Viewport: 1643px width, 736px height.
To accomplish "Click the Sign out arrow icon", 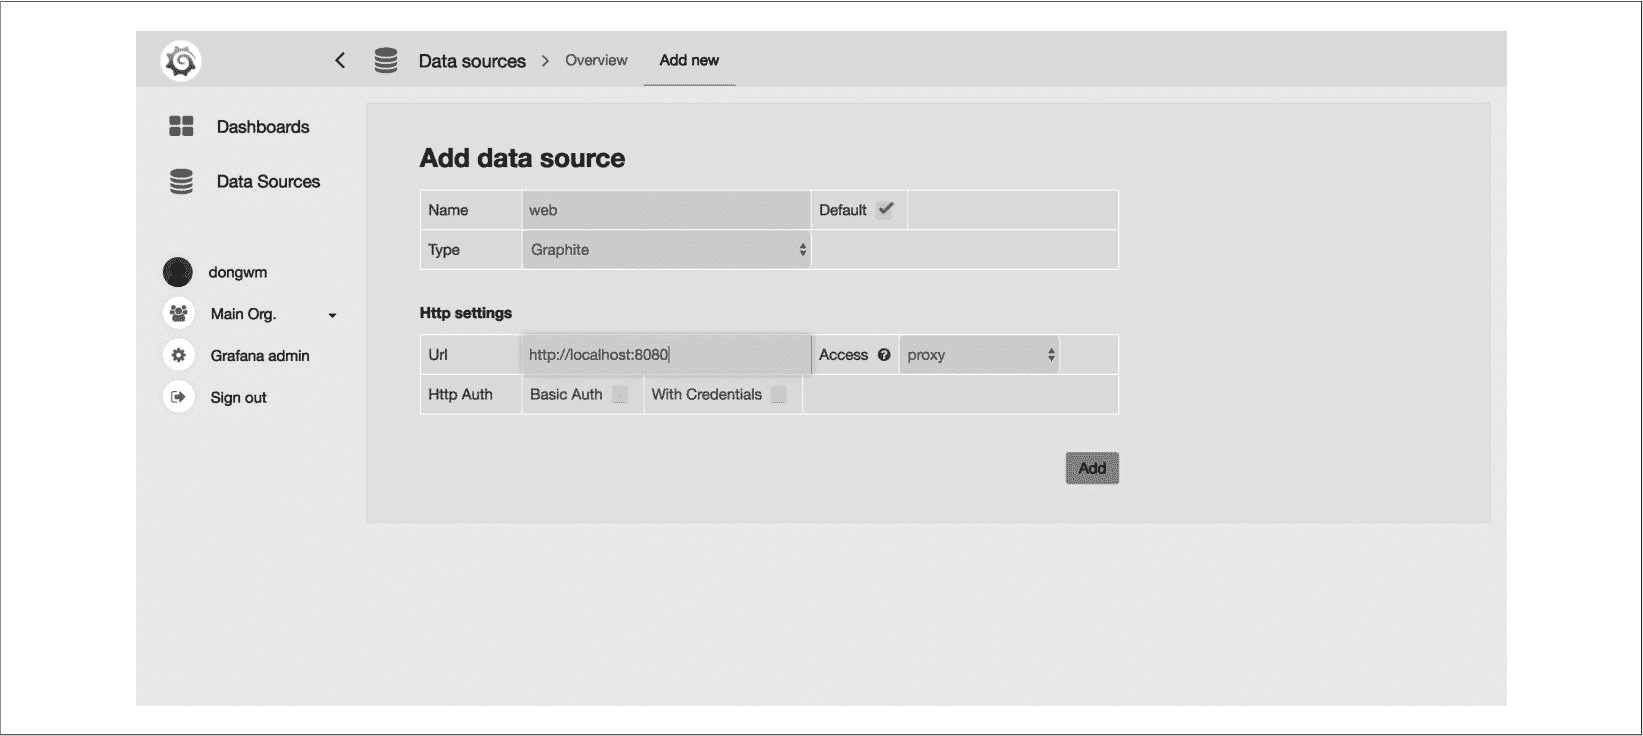I will point(178,397).
